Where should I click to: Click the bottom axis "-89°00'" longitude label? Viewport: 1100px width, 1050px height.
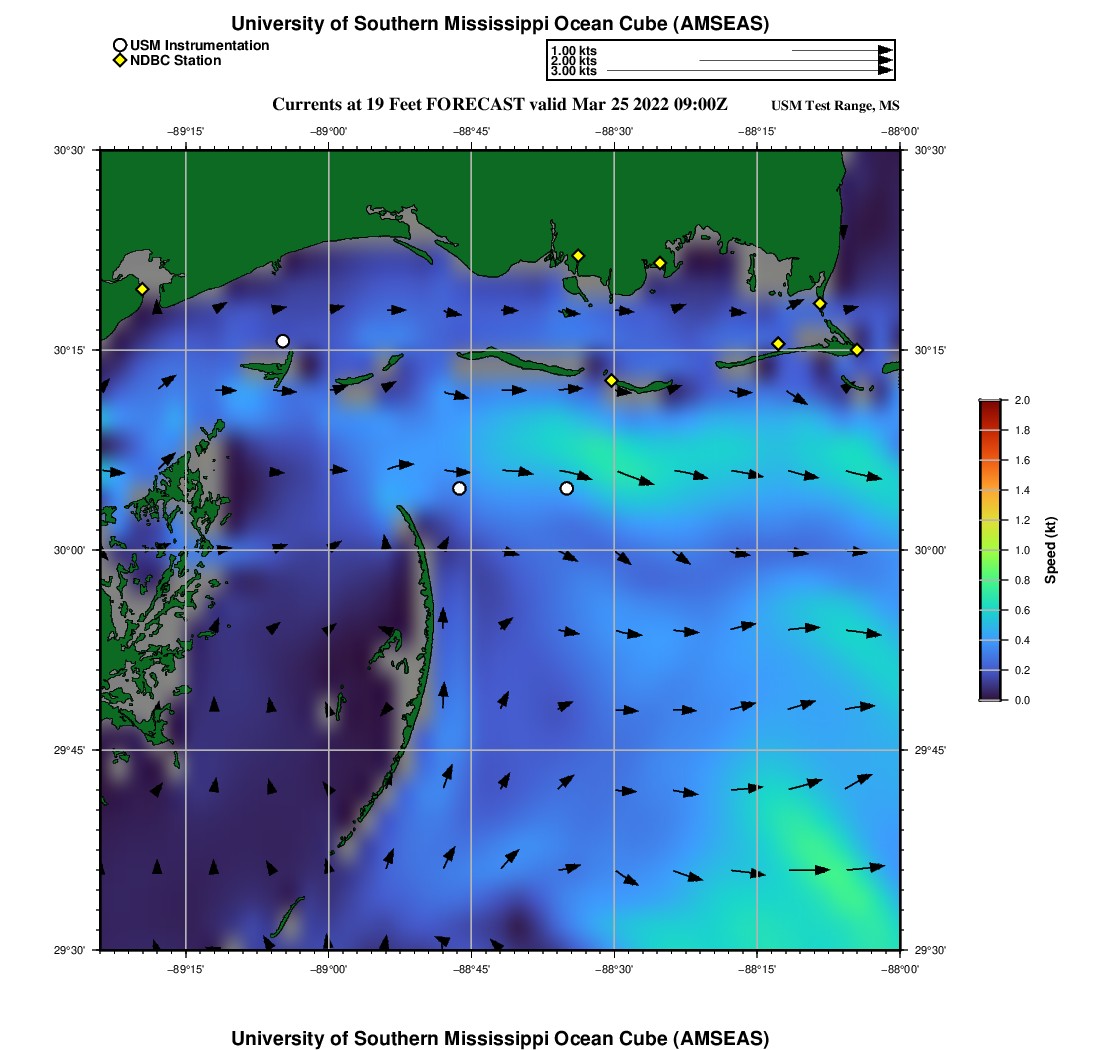(328, 969)
